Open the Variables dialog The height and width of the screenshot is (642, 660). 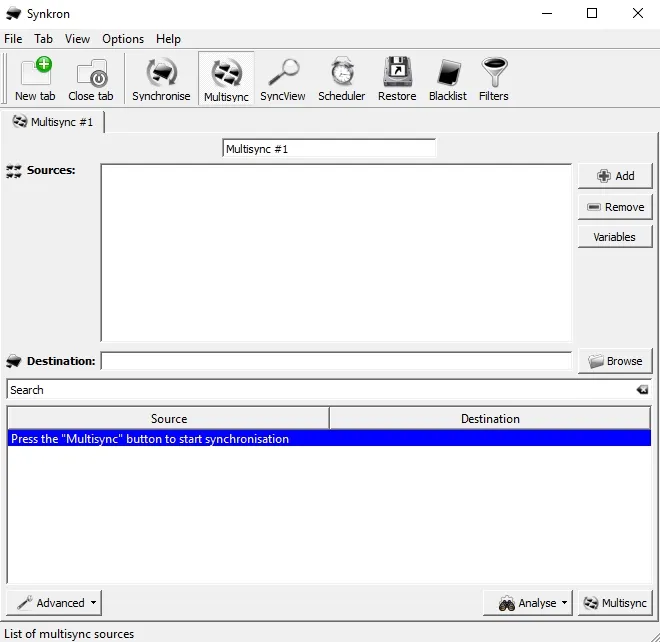coord(615,237)
